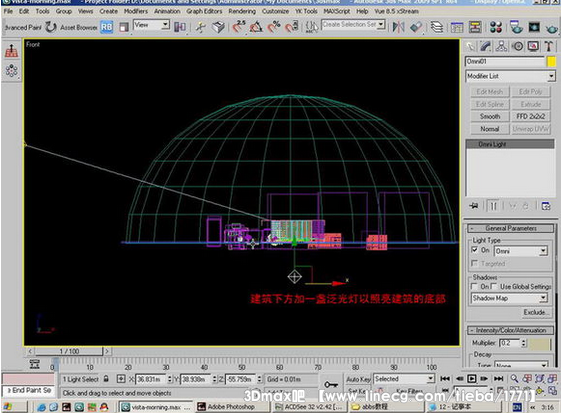The width and height of the screenshot is (565, 413).
Task: Switch to Display command panel tab
Action: 533,46
